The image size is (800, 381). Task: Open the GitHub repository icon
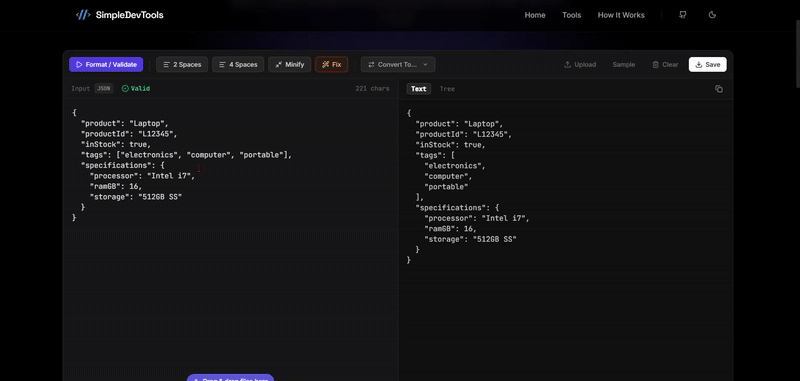click(683, 15)
